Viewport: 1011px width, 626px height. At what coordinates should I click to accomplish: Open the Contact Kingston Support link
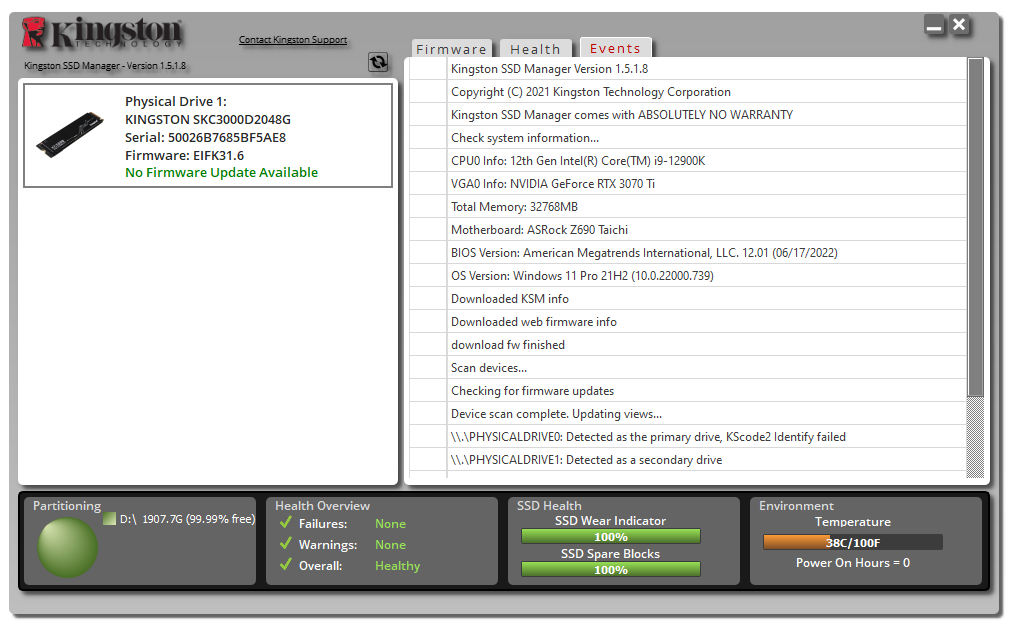tap(293, 40)
